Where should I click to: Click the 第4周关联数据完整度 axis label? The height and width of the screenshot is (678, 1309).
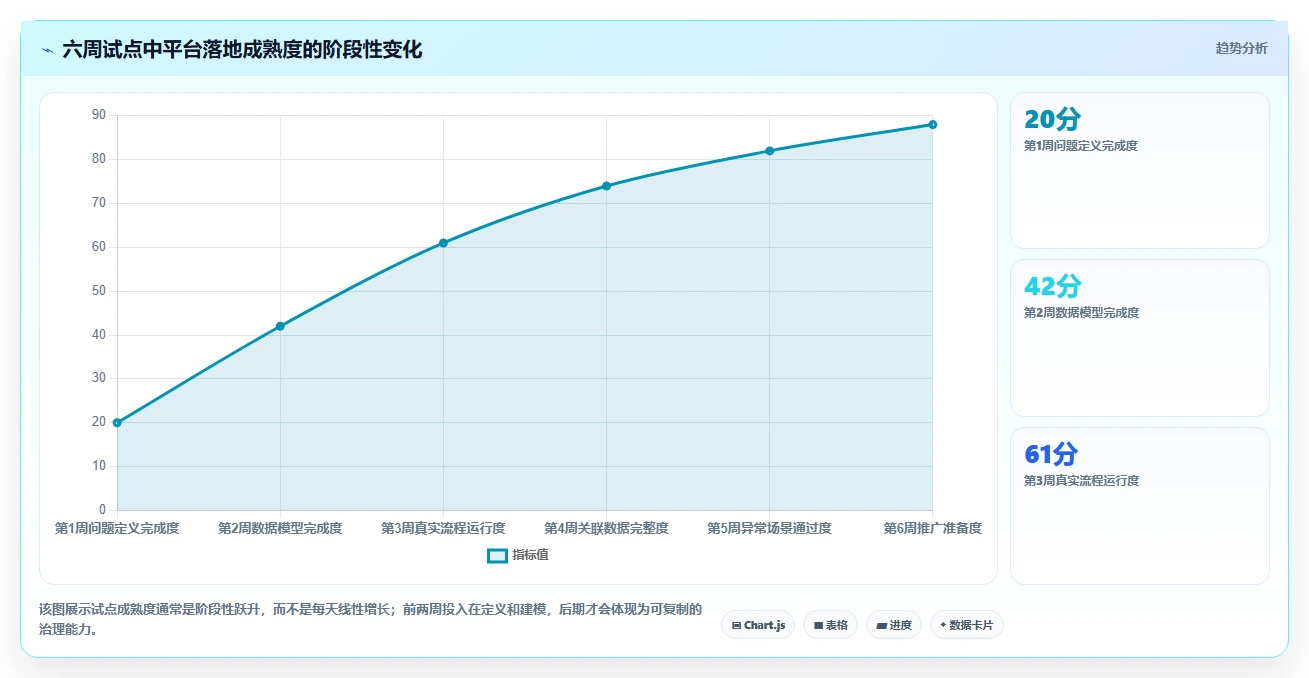[x=606, y=528]
